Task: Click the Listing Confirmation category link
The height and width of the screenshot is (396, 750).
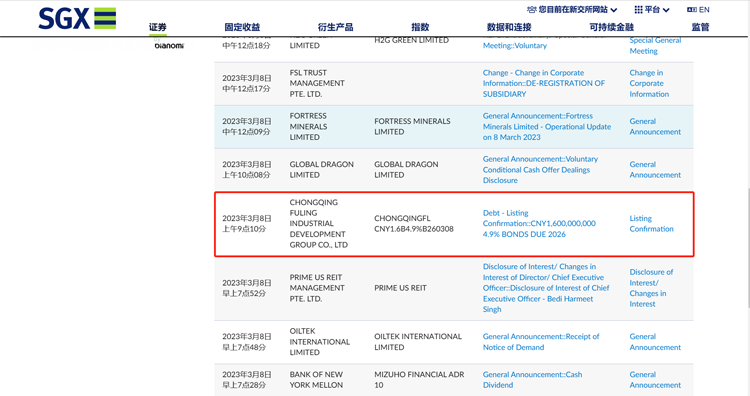Action: point(651,223)
